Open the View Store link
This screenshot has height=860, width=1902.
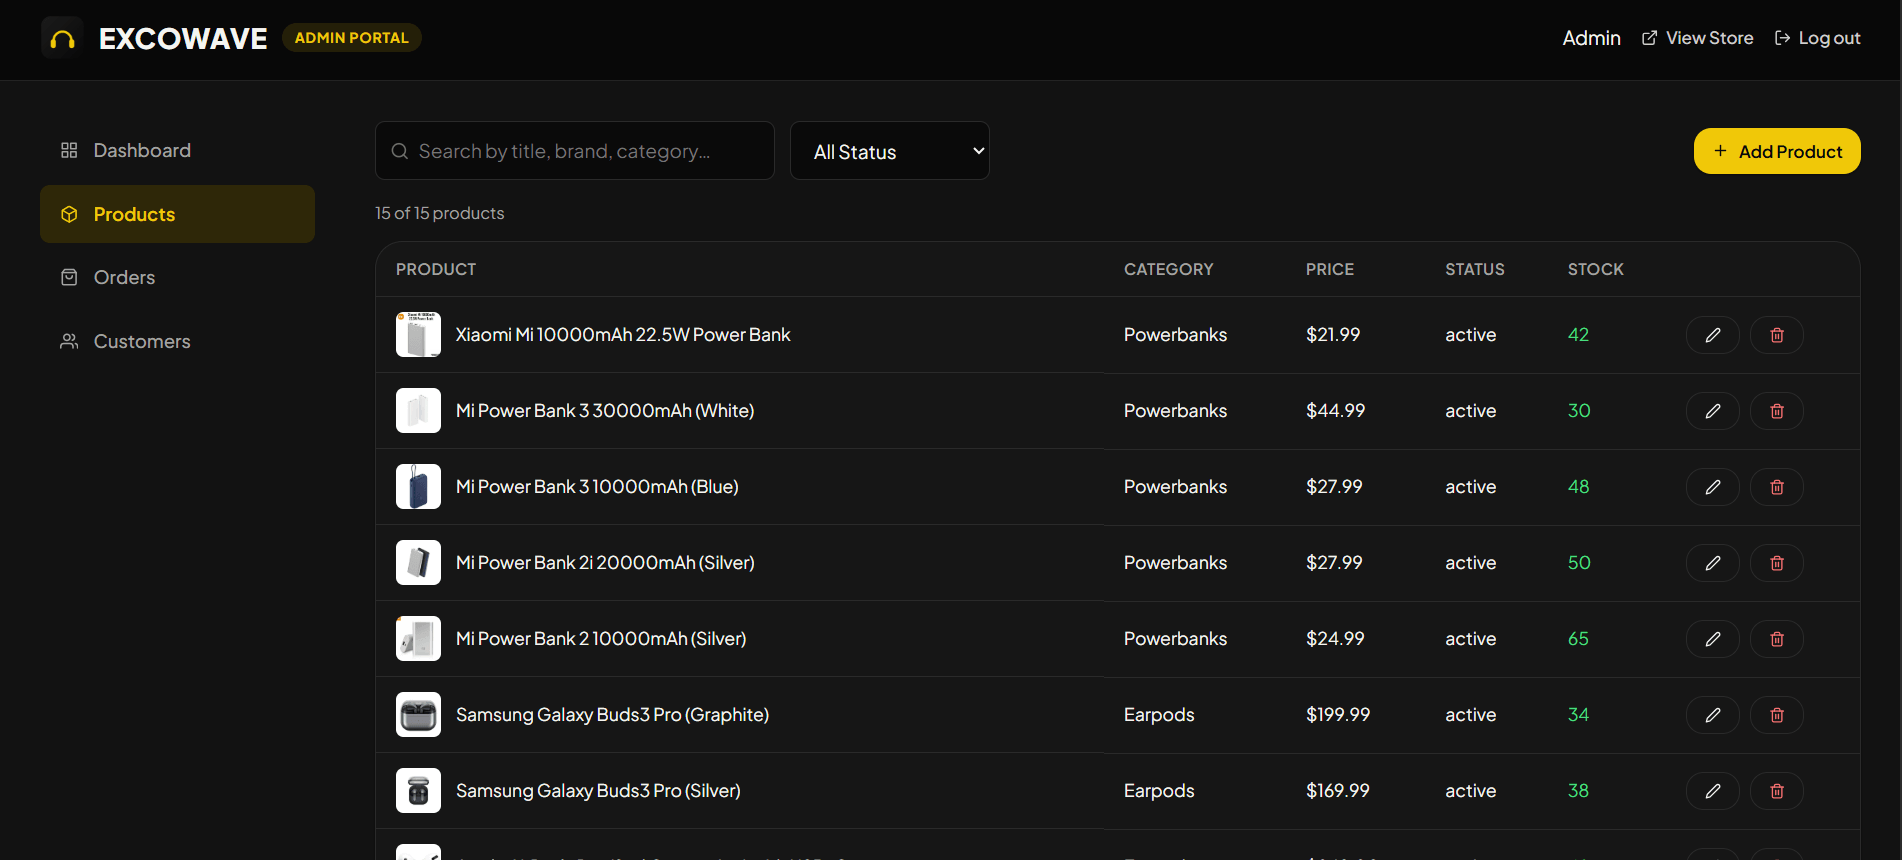1697,38
